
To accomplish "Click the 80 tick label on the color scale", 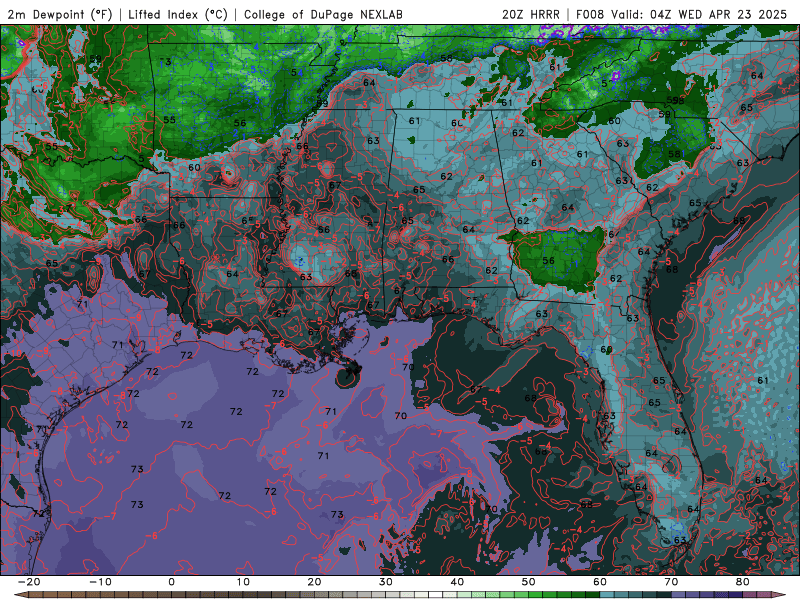I will click(743, 582).
